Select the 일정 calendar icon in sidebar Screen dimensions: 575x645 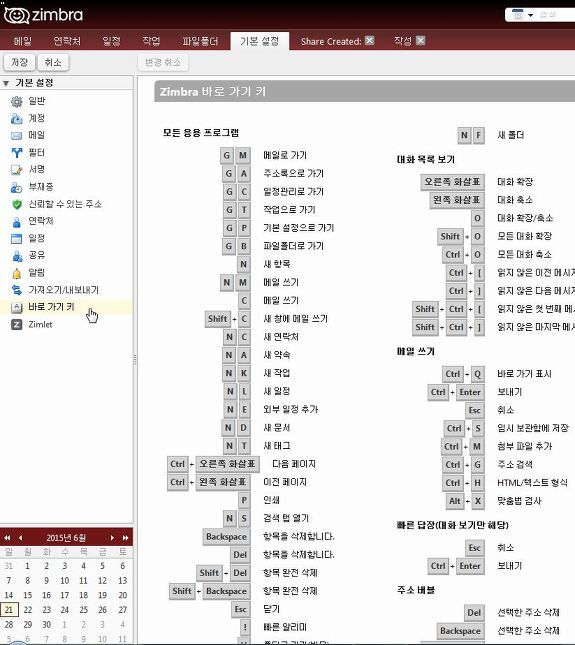pos(16,239)
